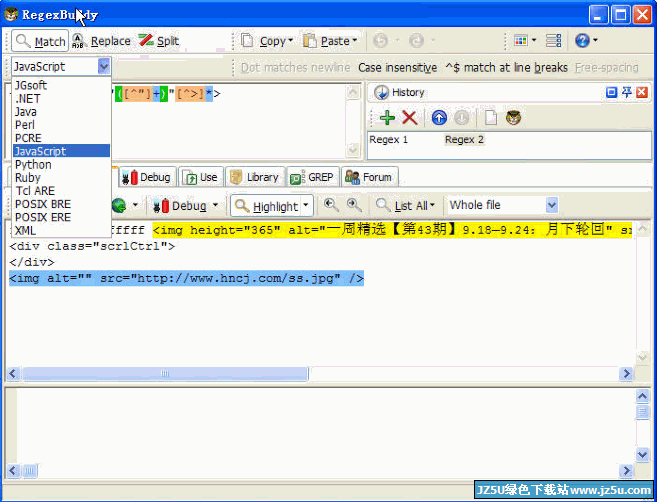Open the Highlight dropdown arrow
The image size is (657, 502).
[306, 206]
